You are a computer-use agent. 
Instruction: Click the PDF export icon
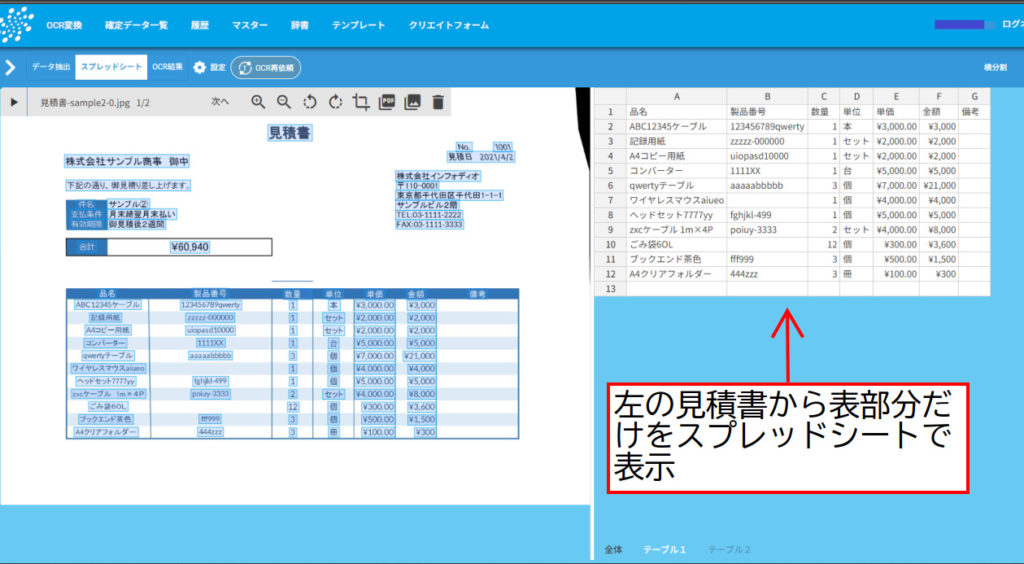(x=387, y=102)
